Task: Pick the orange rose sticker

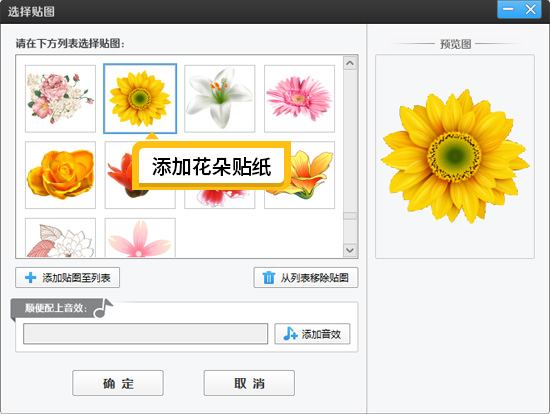Action: pos(60,175)
